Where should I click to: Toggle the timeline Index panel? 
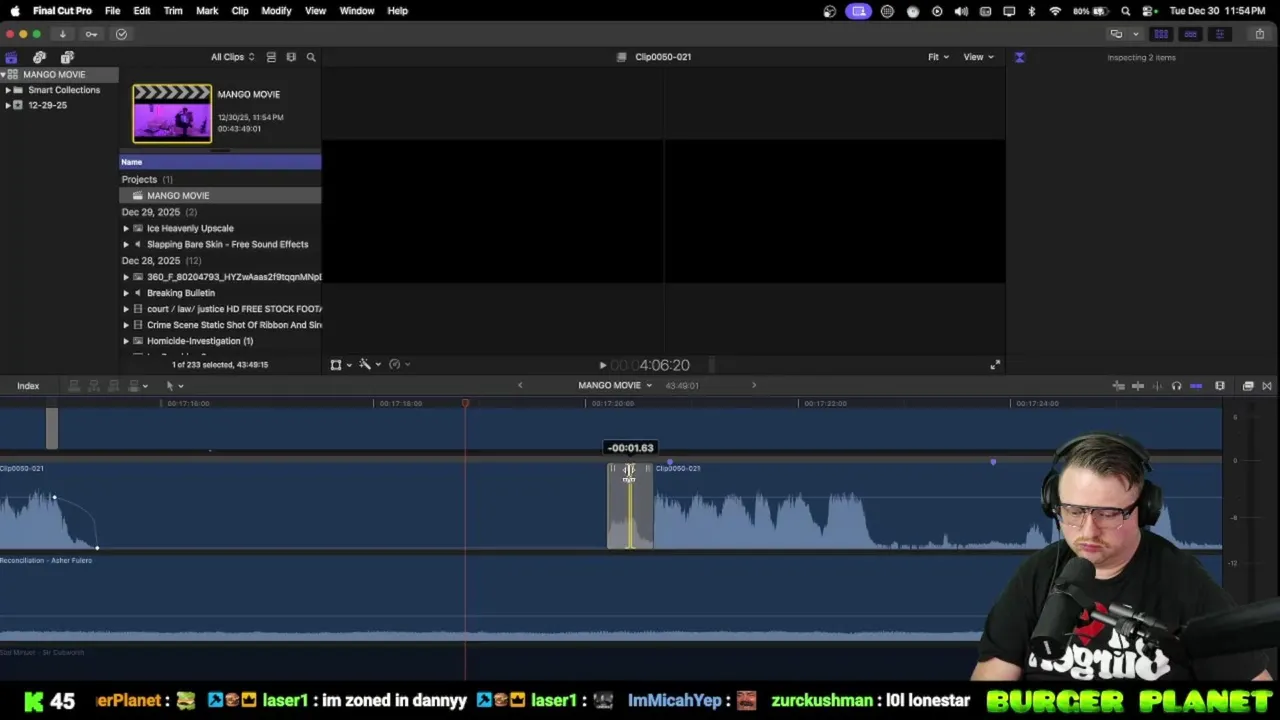click(x=28, y=386)
